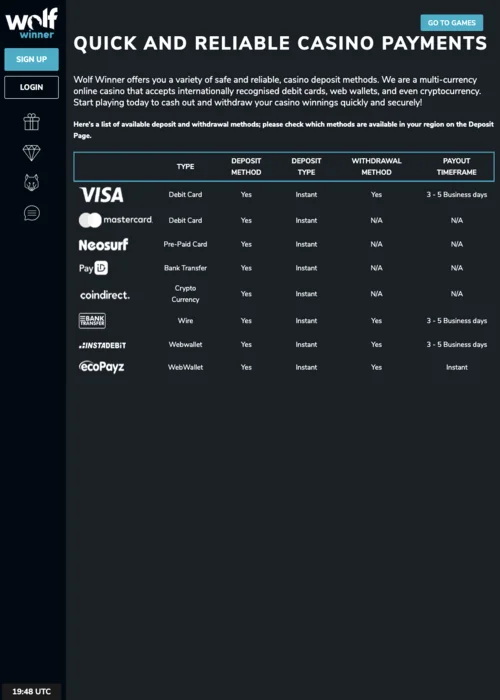Viewport: 500px width, 700px height.
Task: Click 'Webwallet' in the Instadebit row
Action: tap(185, 344)
